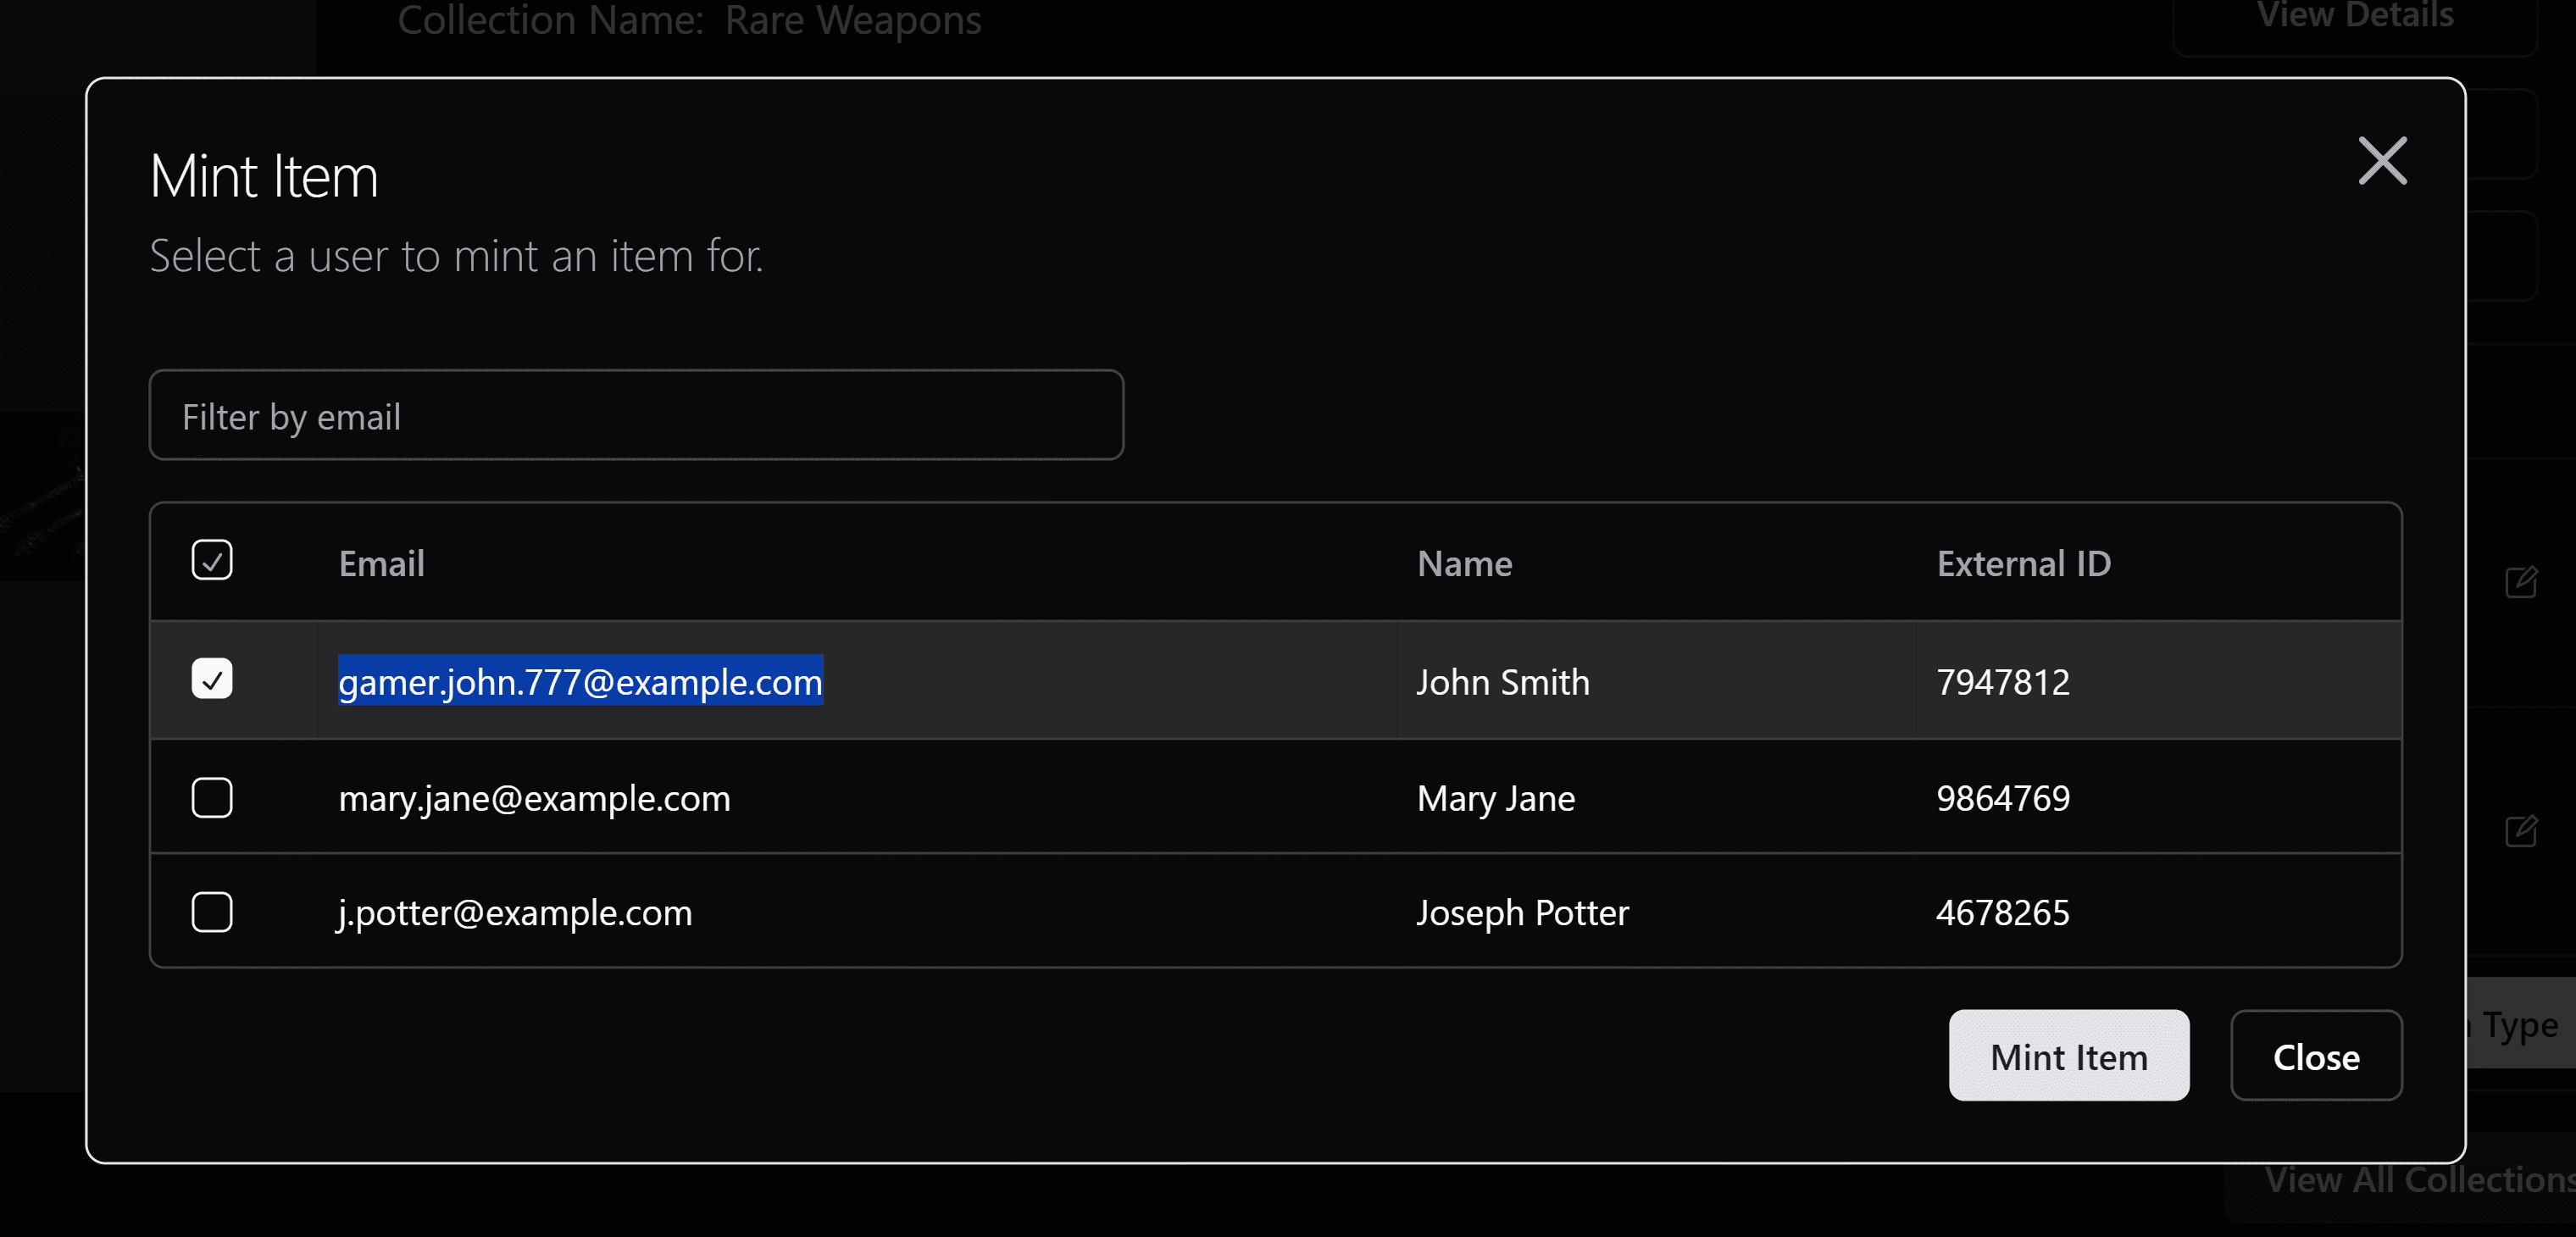Click the upper edit pencil icon behind the dialog

tap(2521, 582)
